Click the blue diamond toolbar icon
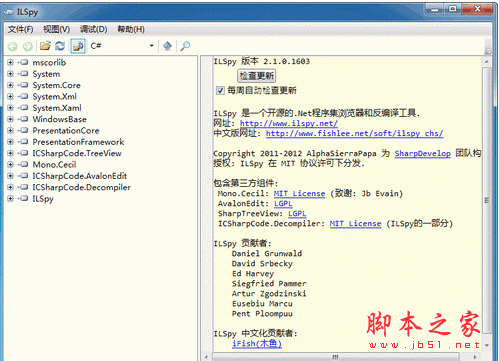499x361 pixels. pos(167,46)
